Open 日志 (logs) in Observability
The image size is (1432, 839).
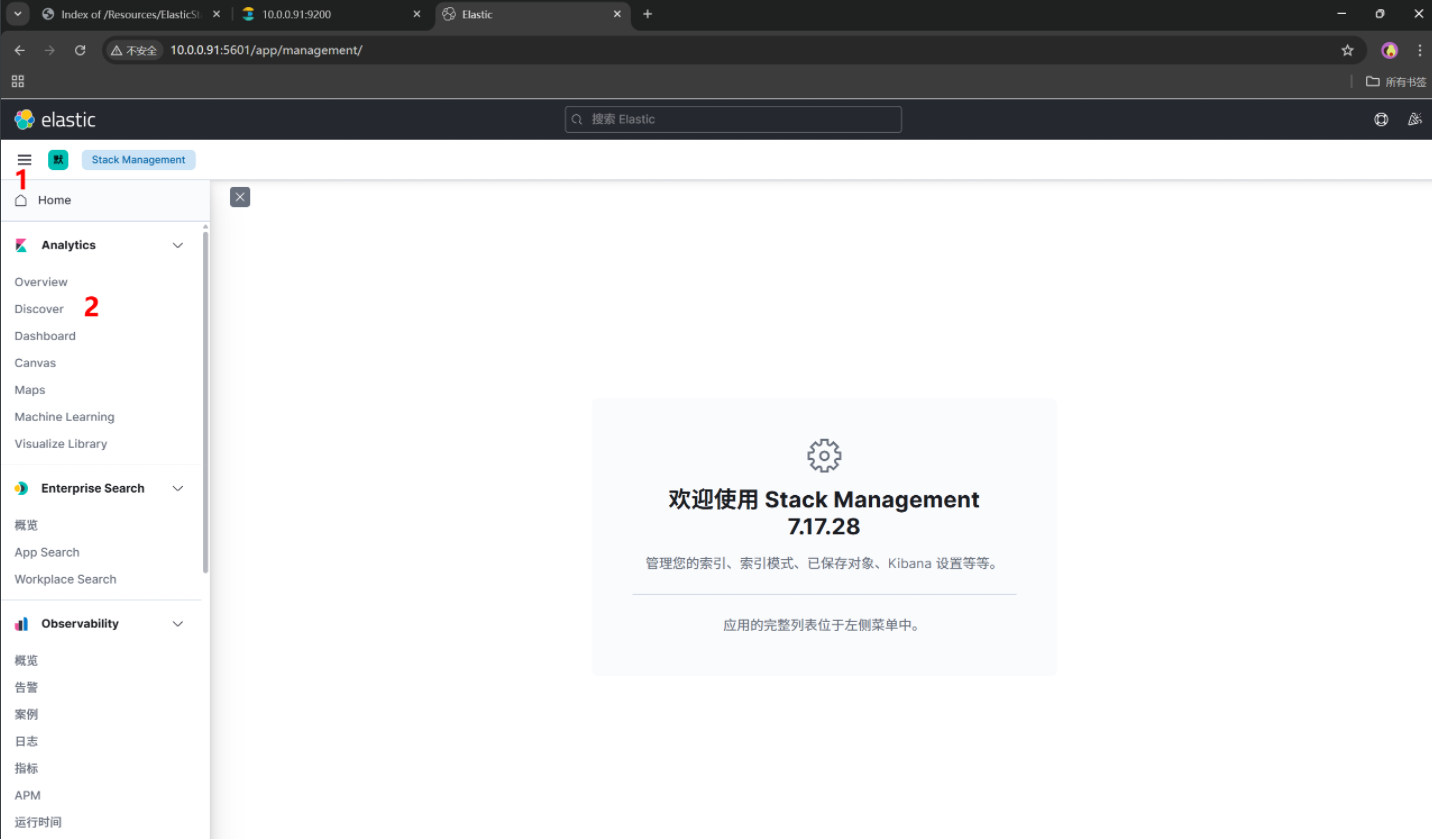point(26,741)
